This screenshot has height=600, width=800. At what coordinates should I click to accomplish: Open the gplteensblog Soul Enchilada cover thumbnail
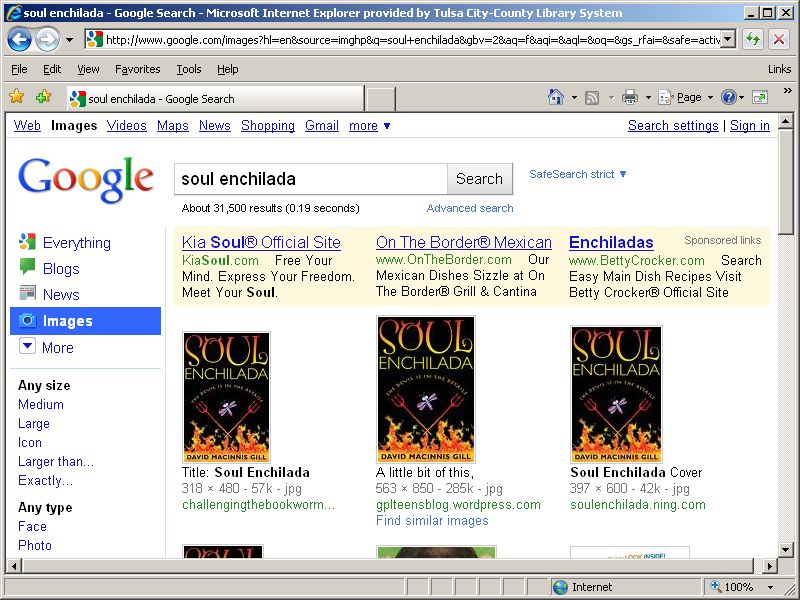[426, 390]
